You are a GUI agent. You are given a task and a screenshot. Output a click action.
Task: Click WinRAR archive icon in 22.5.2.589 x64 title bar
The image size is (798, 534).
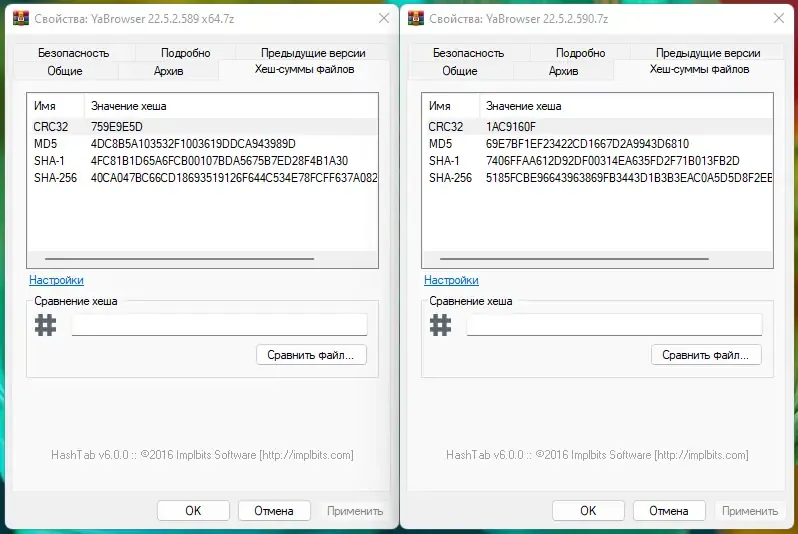pyautogui.click(x=21, y=18)
